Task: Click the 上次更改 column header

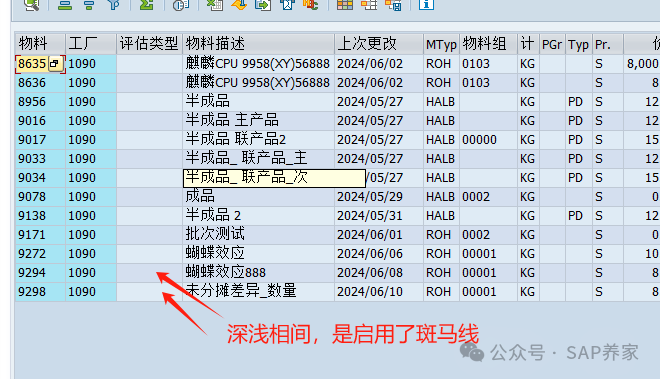Action: [x=378, y=44]
